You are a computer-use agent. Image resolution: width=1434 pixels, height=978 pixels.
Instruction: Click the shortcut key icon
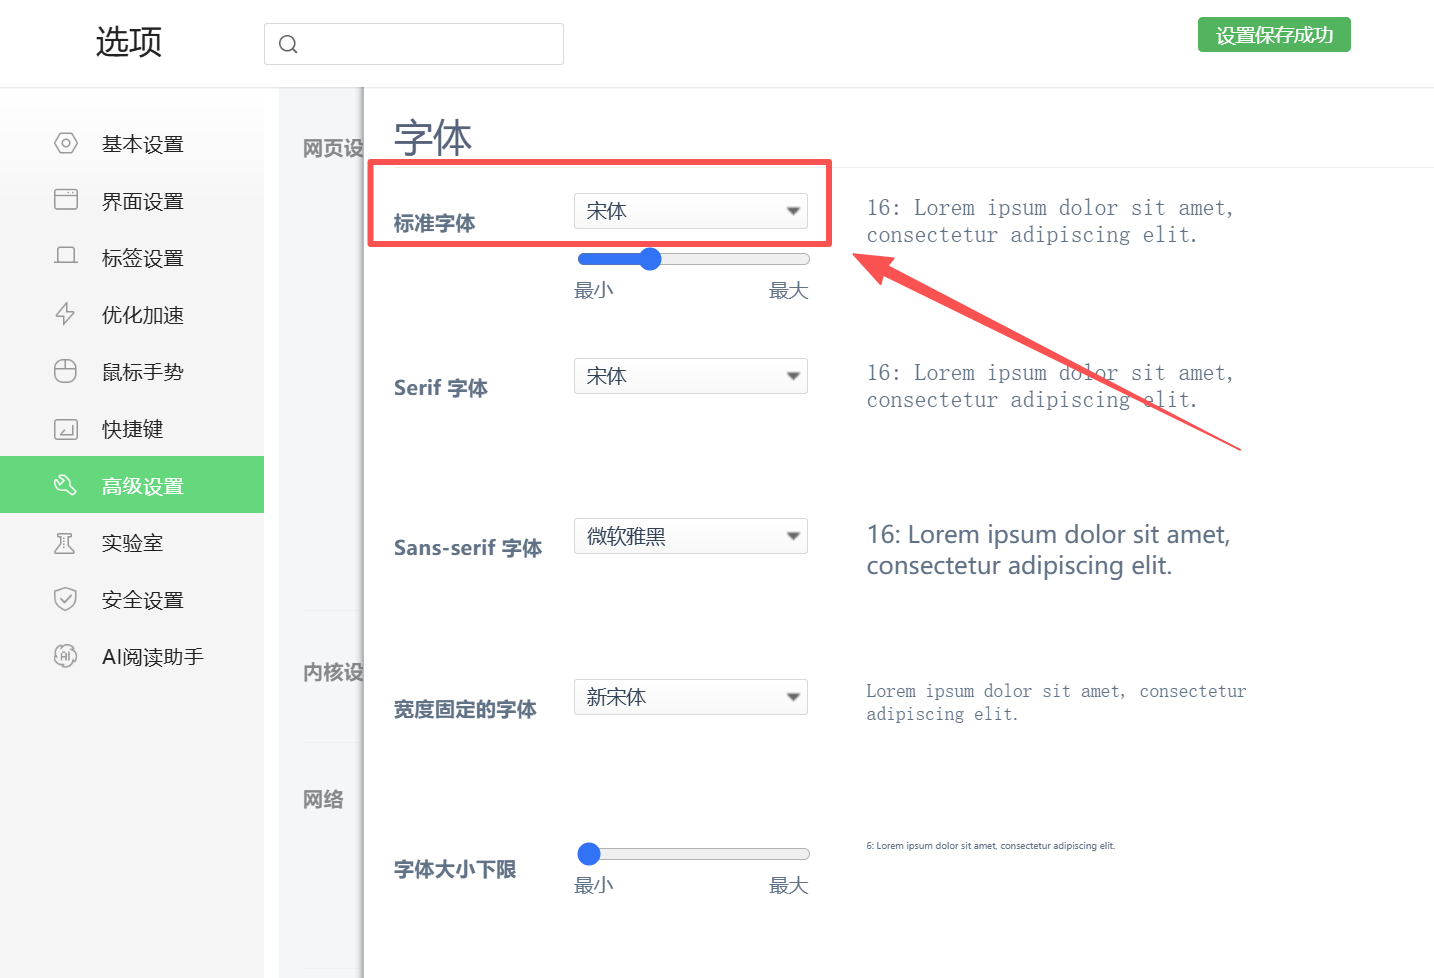pyautogui.click(x=65, y=429)
